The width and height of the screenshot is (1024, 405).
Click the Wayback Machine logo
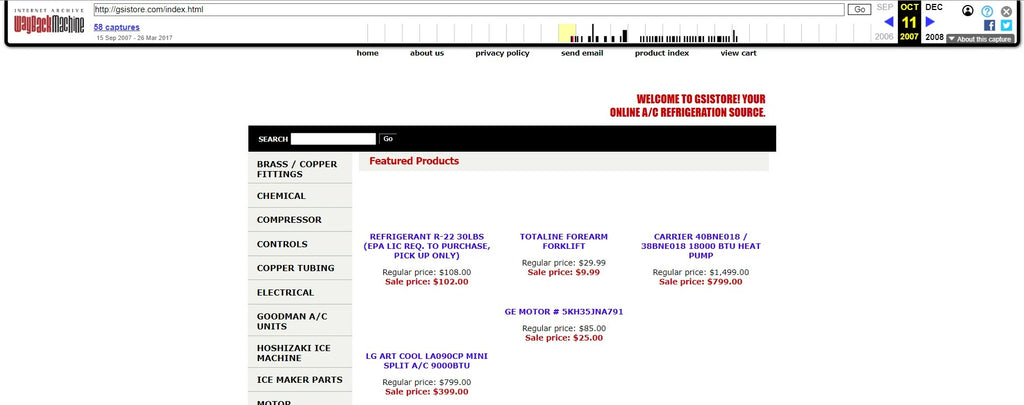point(48,22)
